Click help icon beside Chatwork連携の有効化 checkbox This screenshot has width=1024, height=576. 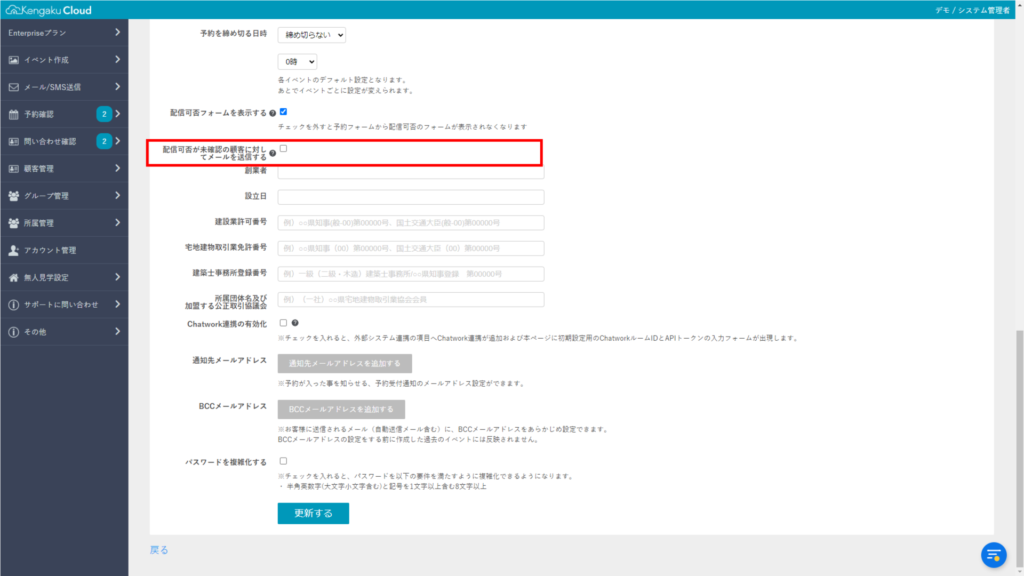(x=295, y=323)
